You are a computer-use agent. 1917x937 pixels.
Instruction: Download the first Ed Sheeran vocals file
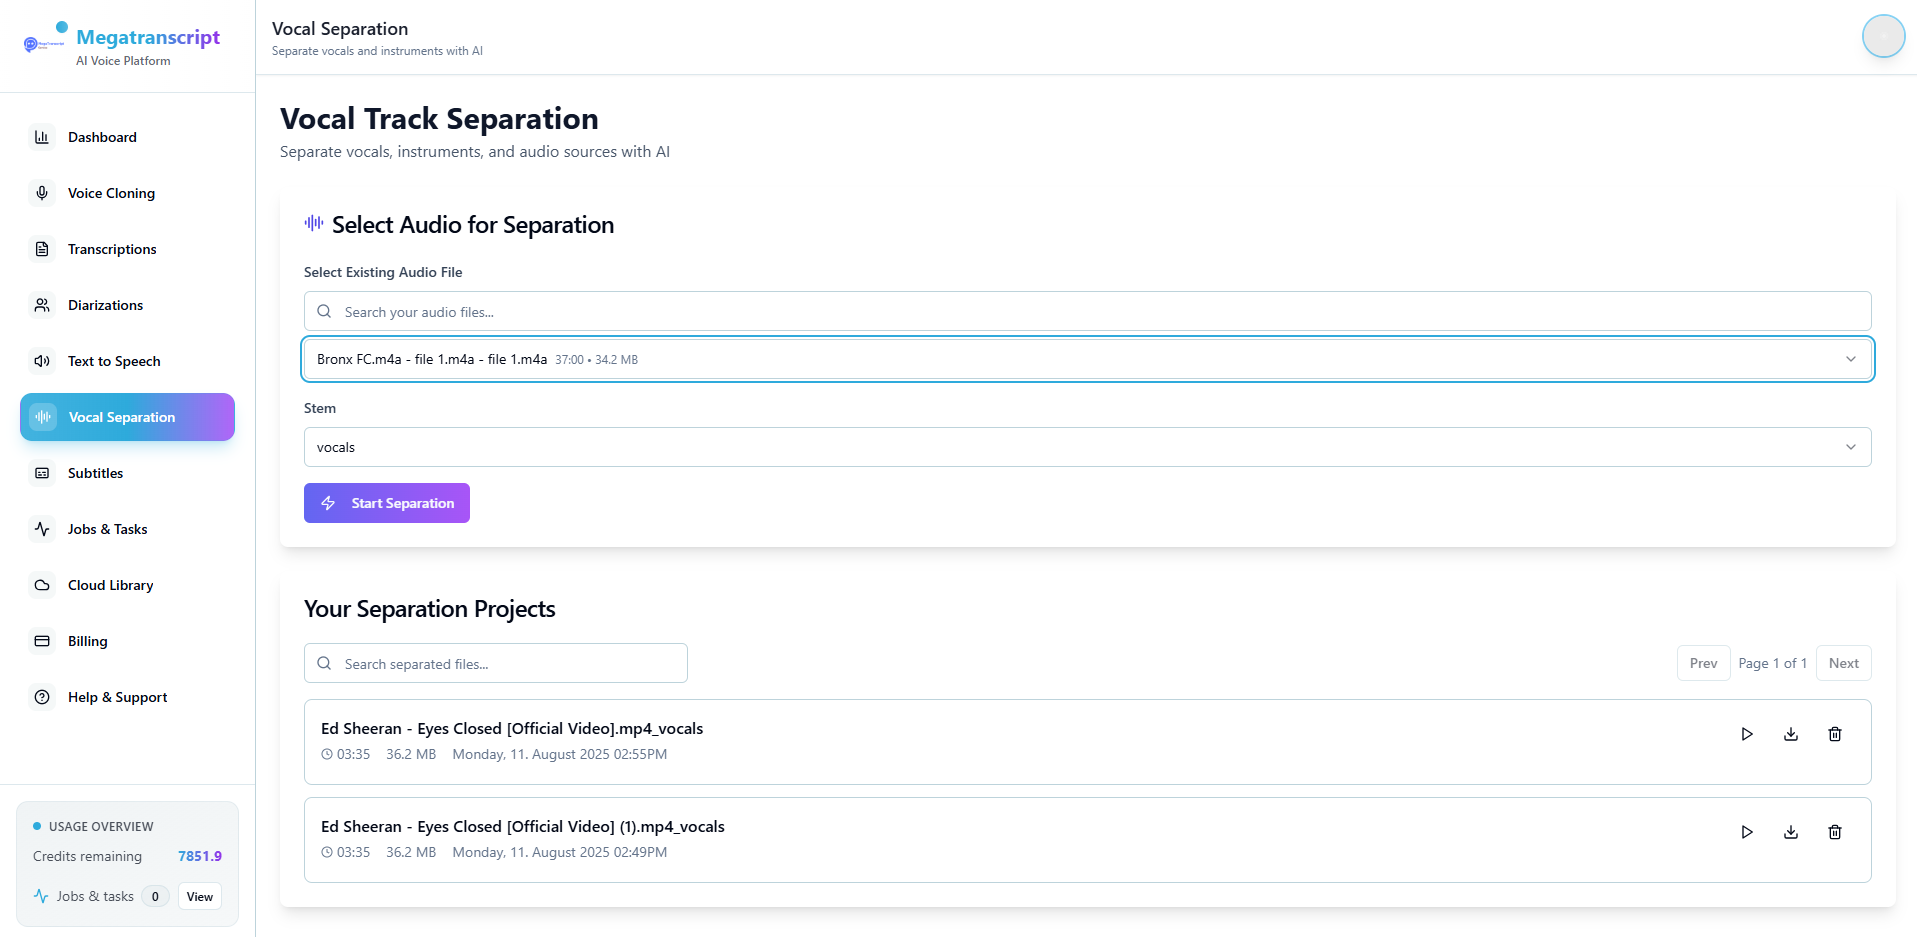coord(1791,734)
